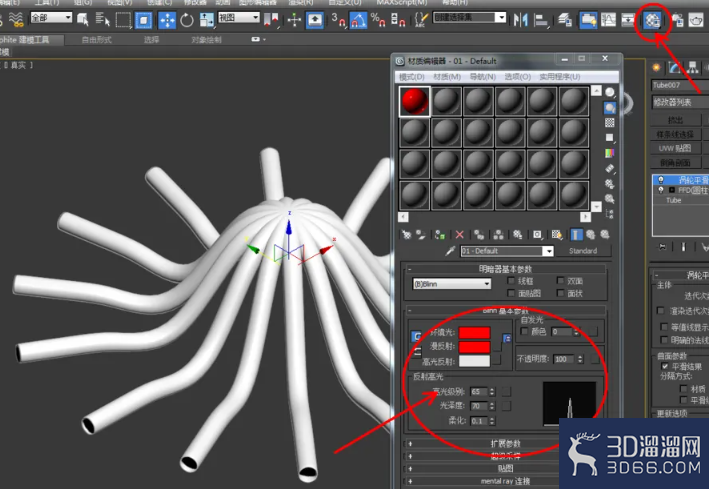709x489 pixels.
Task: Enable the 面贴图 (Face Map) checkbox
Action: point(511,293)
